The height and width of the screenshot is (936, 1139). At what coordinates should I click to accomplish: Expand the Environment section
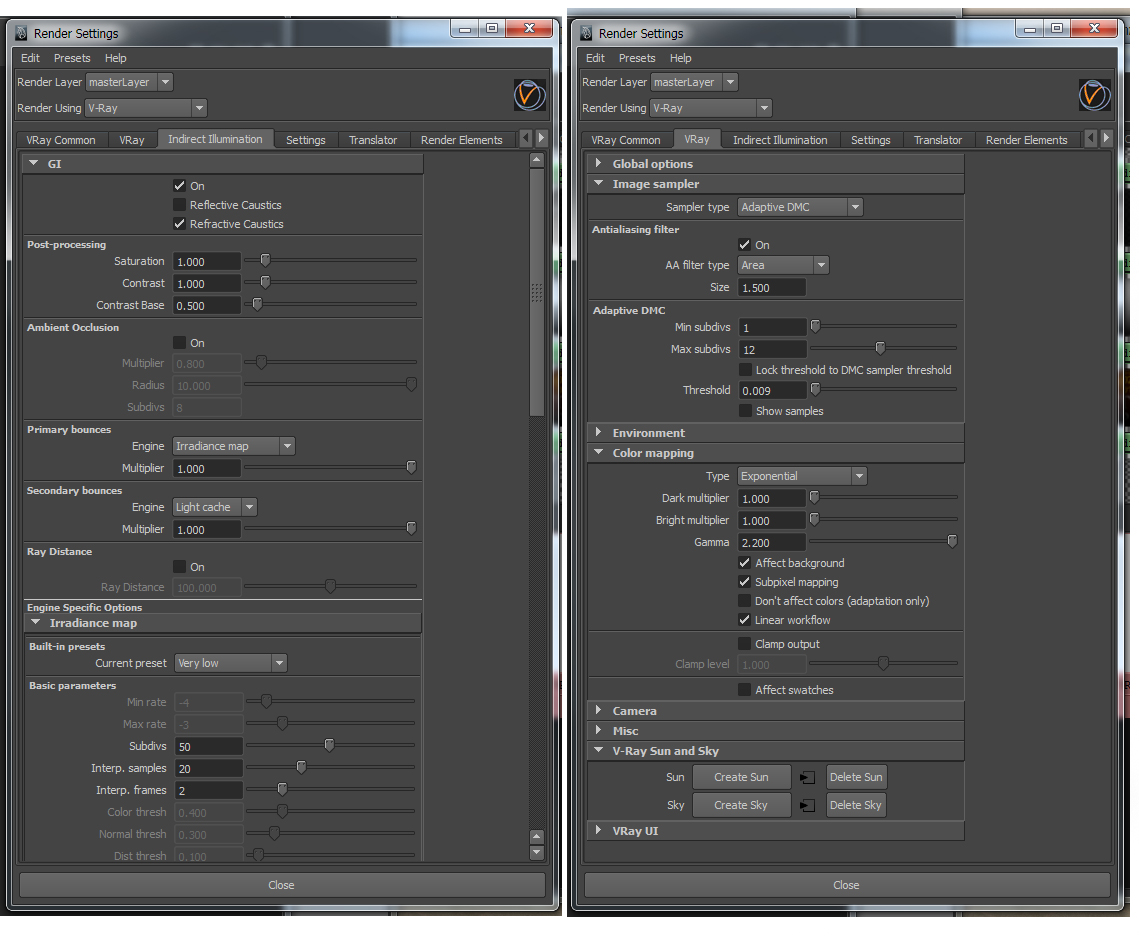(775, 433)
